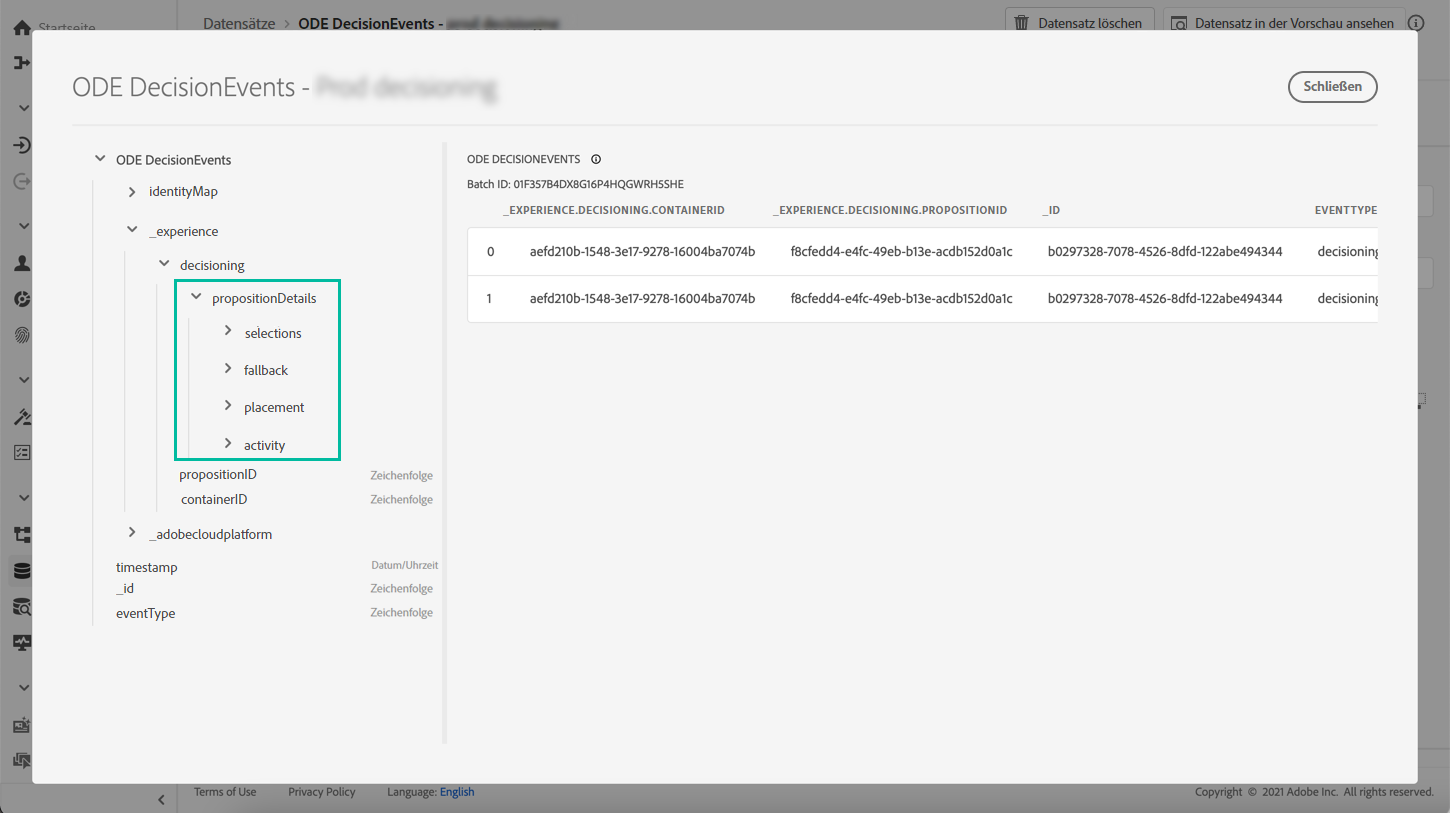The image size is (1450, 813).
Task: Click row 1 _ID value b0297328
Action: [x=1165, y=299]
